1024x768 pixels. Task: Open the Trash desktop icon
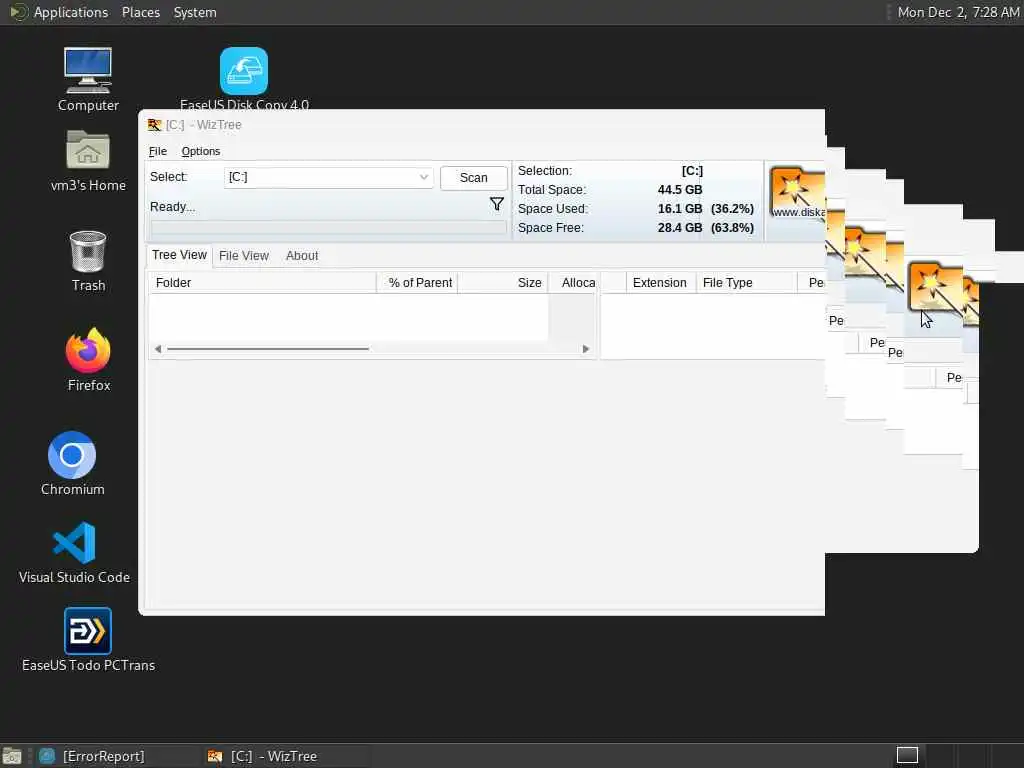[x=88, y=261]
